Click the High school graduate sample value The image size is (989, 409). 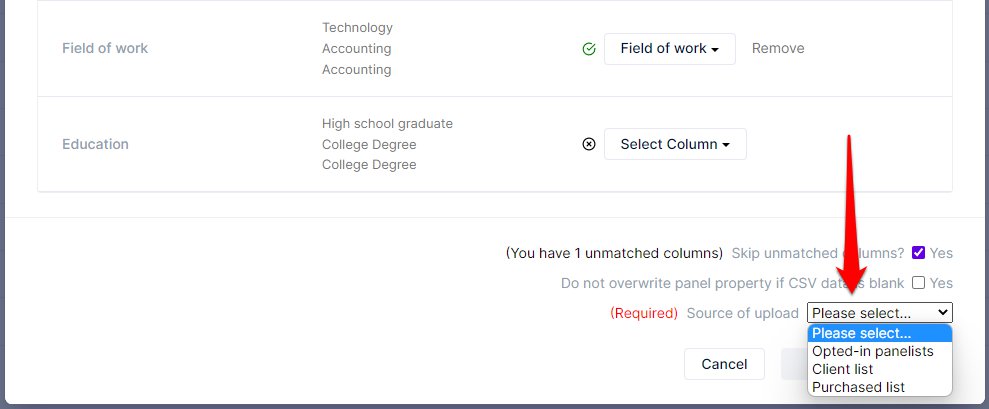(x=387, y=124)
